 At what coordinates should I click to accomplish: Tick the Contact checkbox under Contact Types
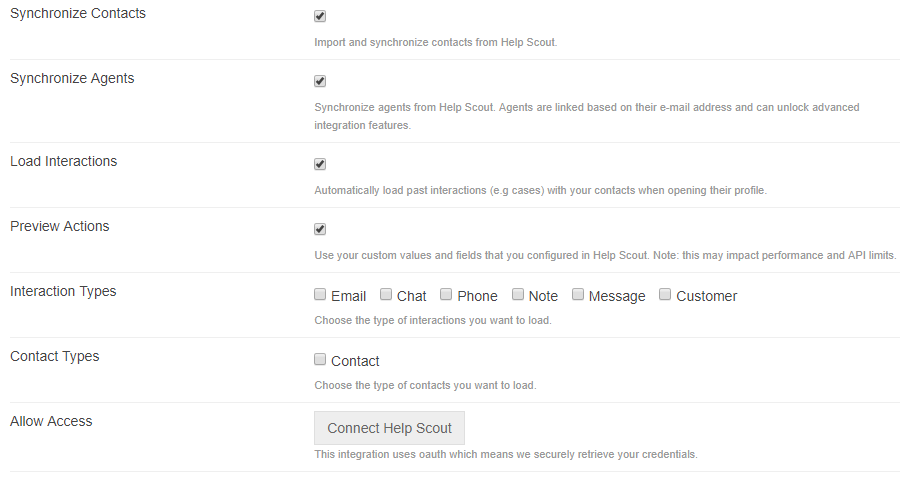coord(320,360)
